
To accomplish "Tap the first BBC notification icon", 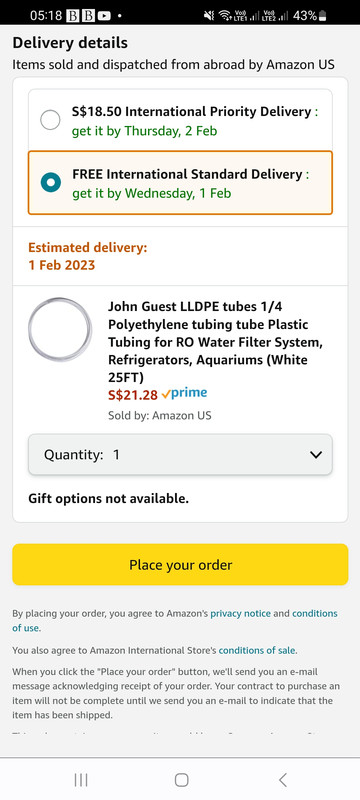I will coord(72,16).
